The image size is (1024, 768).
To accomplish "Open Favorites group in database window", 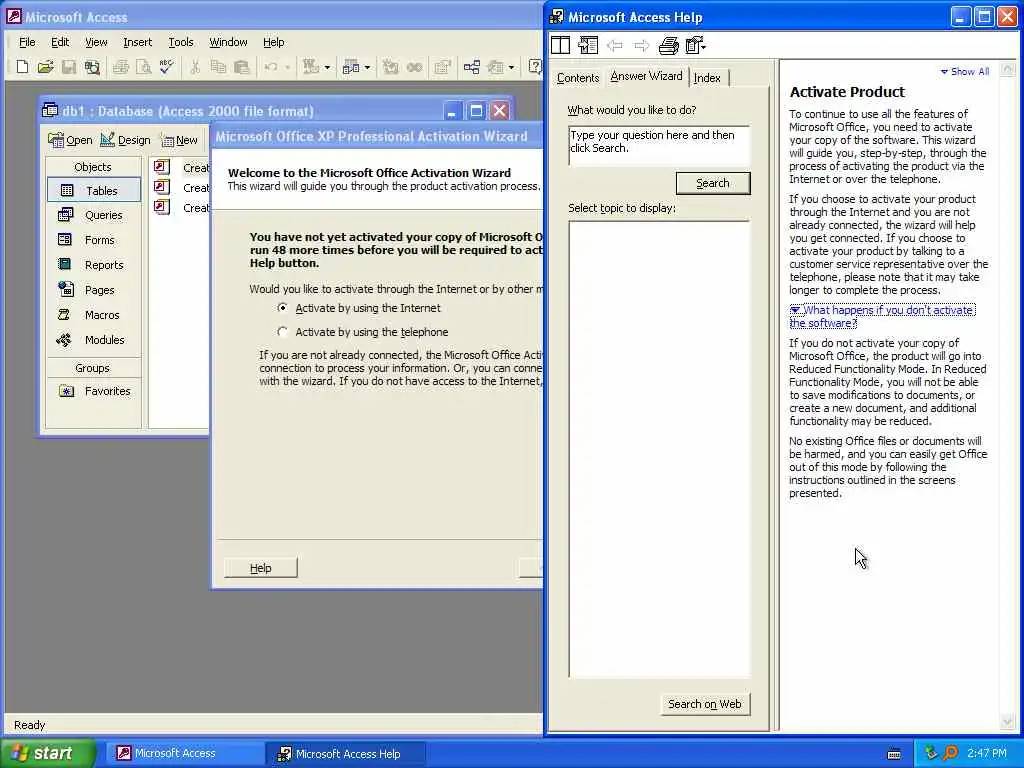I will (x=94, y=391).
